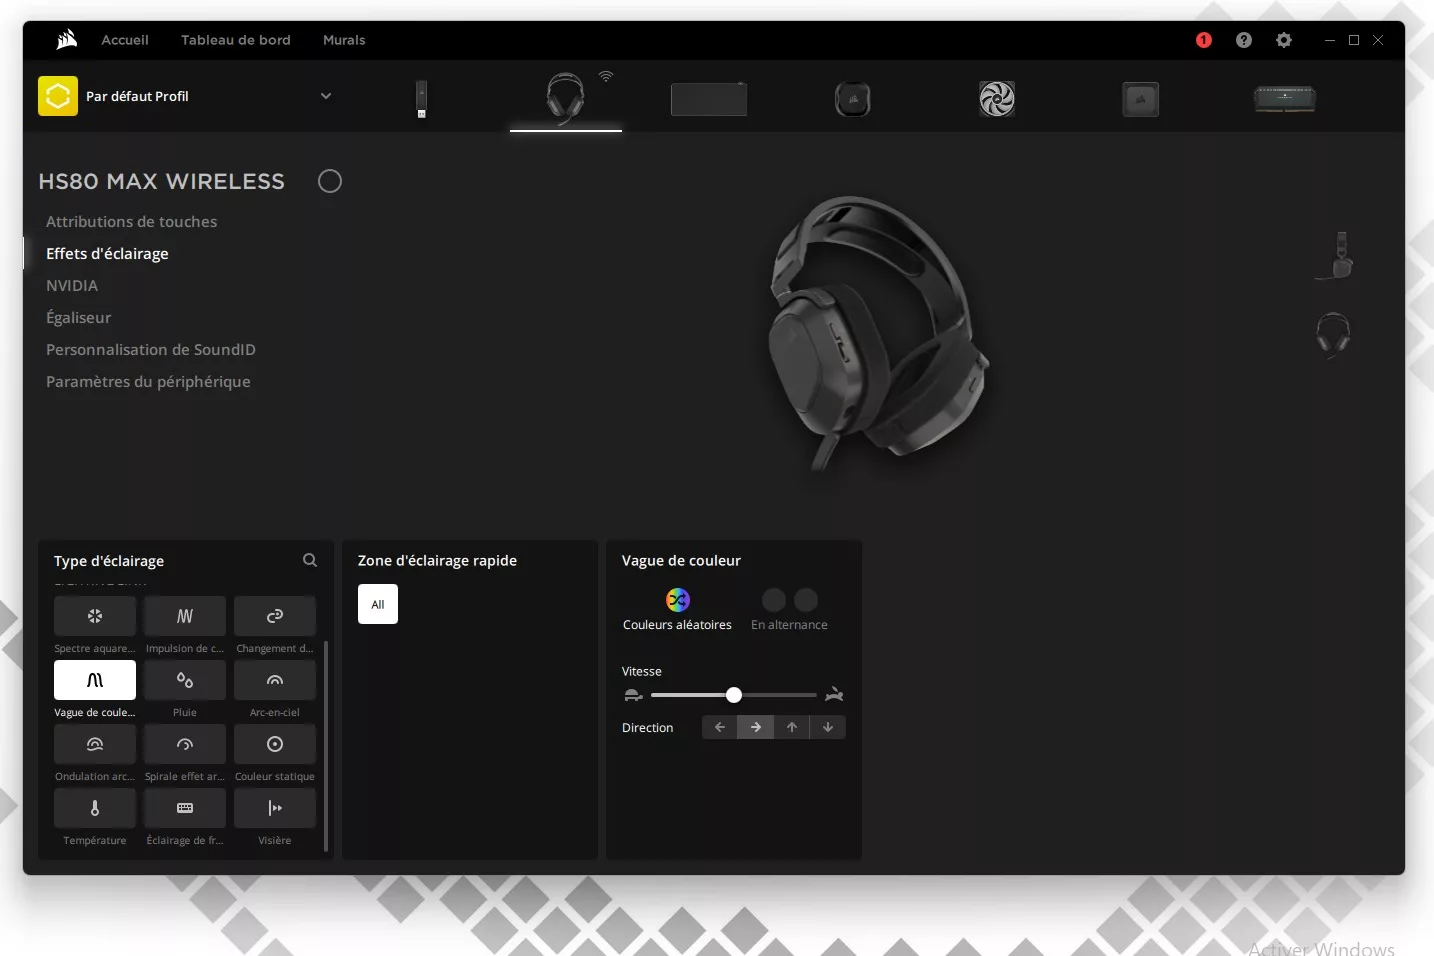Open the Égaliseur section
Viewport: 1434px width, 956px height.
pos(78,318)
